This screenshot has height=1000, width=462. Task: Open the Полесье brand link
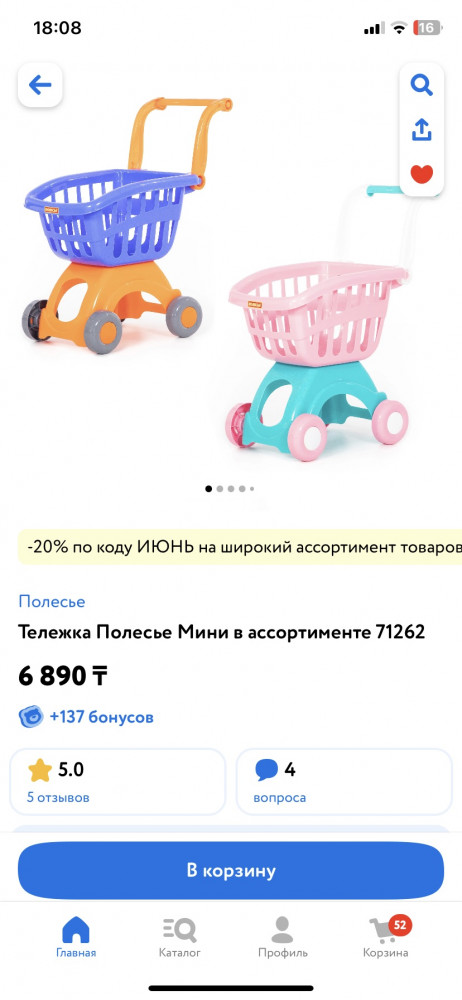52,601
